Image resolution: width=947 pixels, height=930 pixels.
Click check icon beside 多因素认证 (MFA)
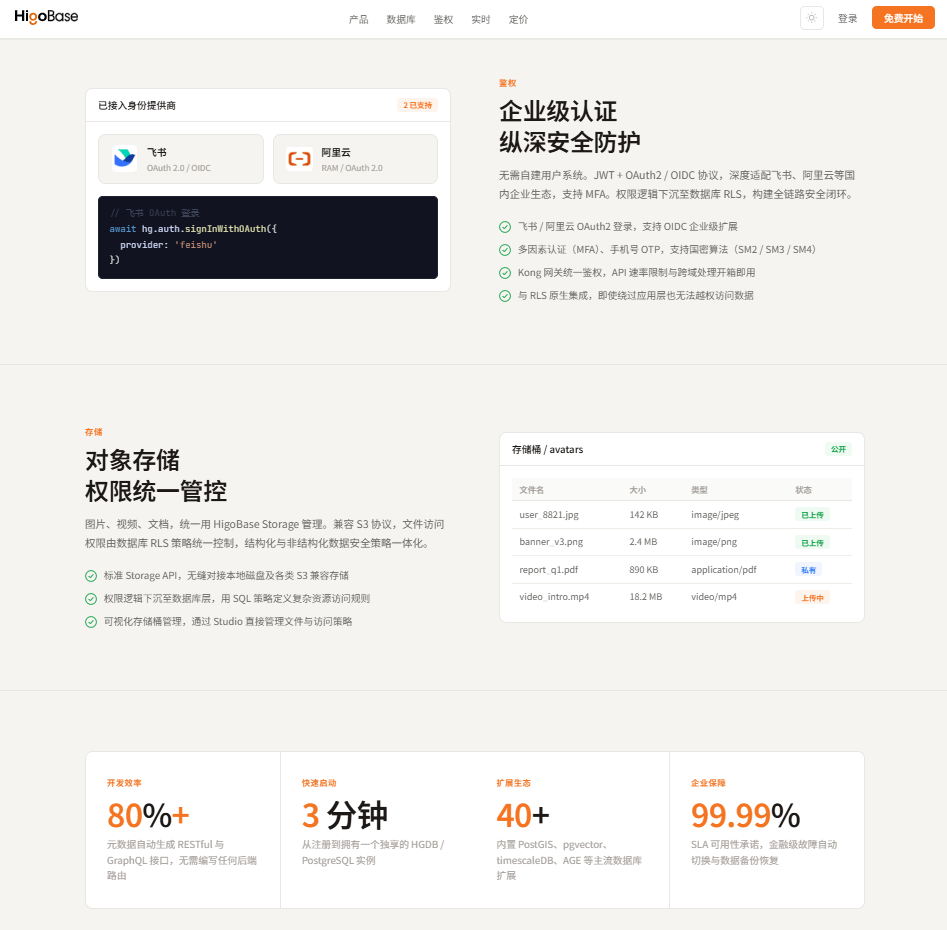click(505, 249)
